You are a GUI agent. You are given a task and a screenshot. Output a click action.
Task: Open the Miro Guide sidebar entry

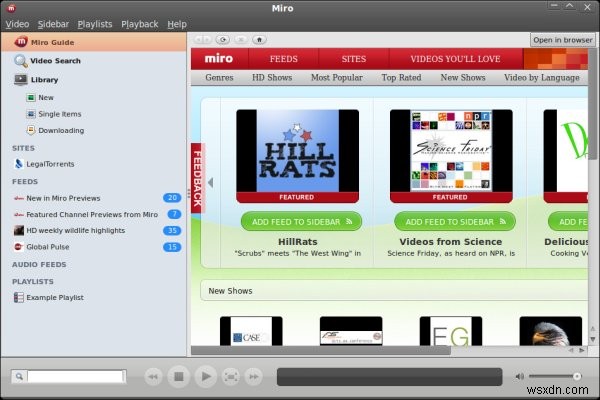[93, 42]
